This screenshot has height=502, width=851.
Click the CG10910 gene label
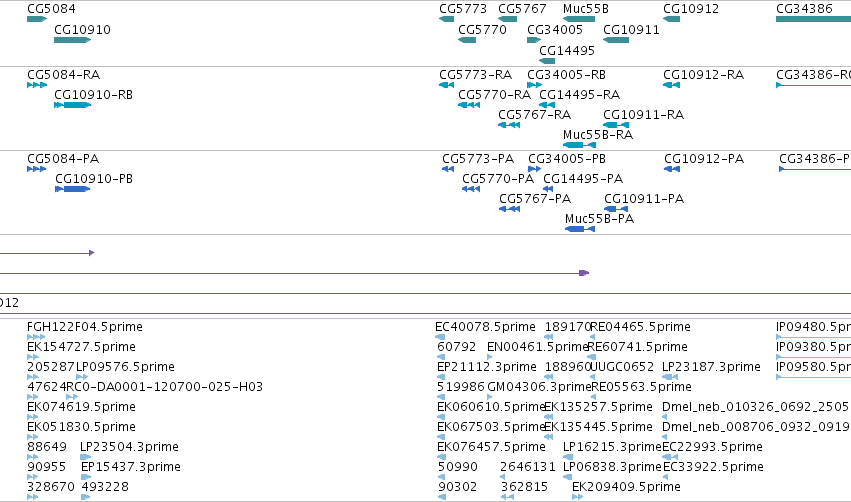point(82,29)
